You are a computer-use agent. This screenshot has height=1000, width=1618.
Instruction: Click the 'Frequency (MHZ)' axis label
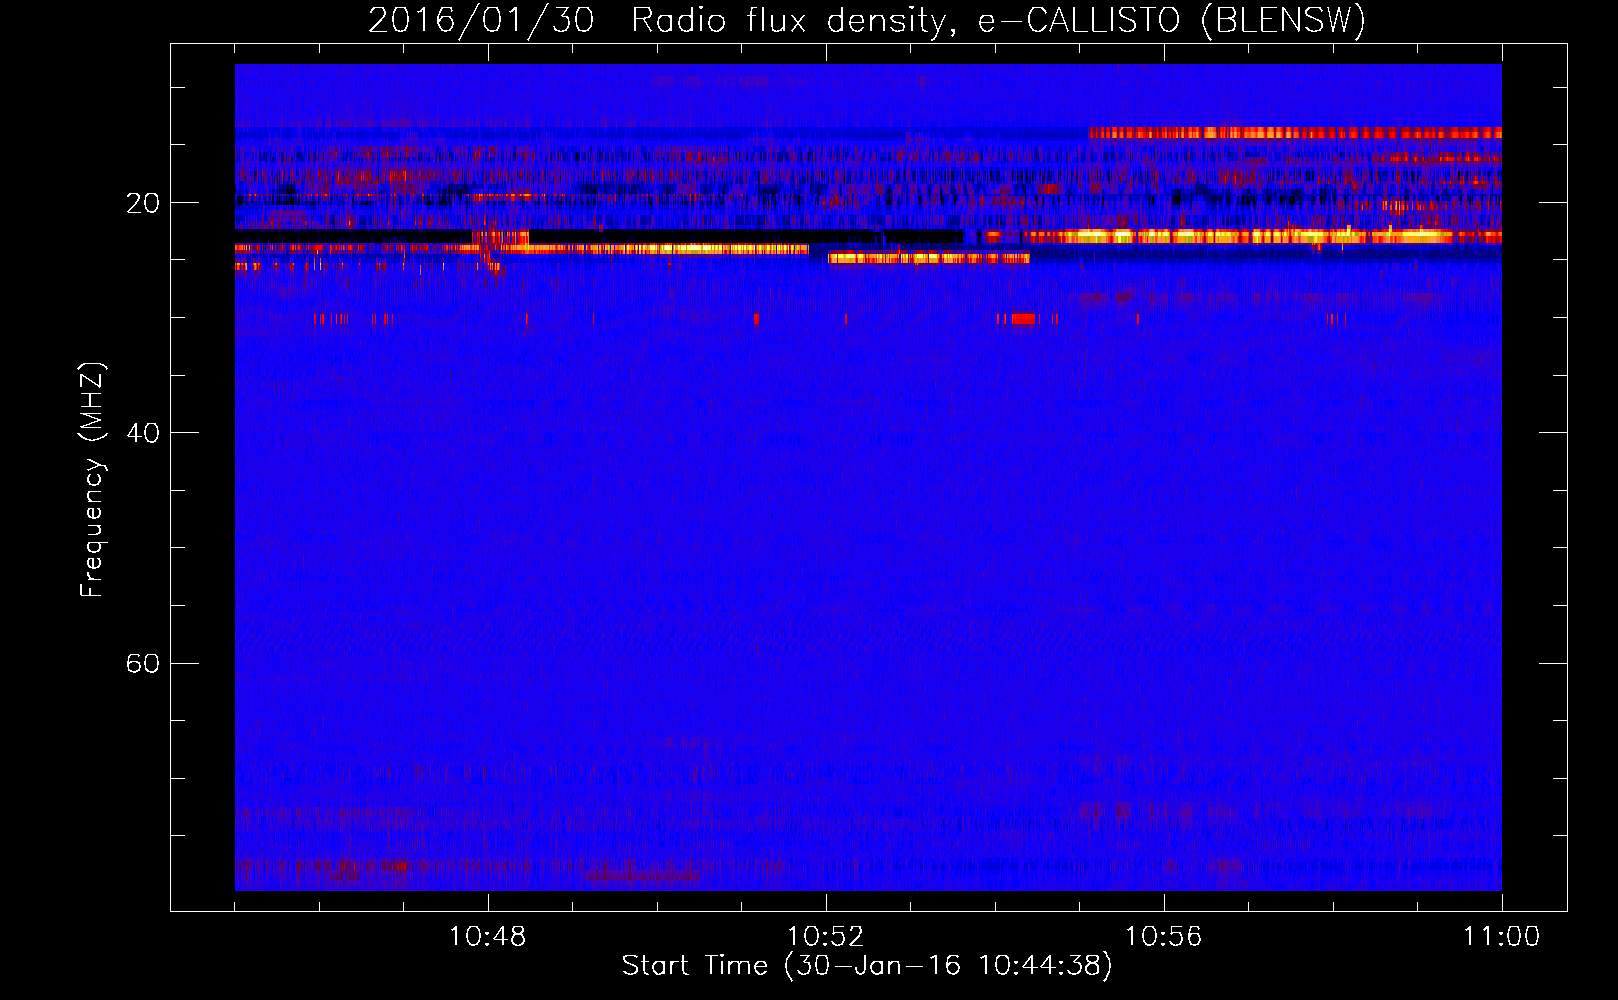tap(92, 480)
